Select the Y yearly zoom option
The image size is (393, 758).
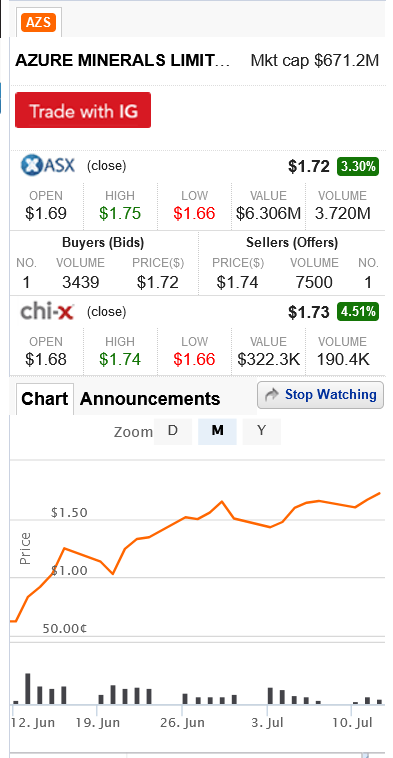pos(262,431)
